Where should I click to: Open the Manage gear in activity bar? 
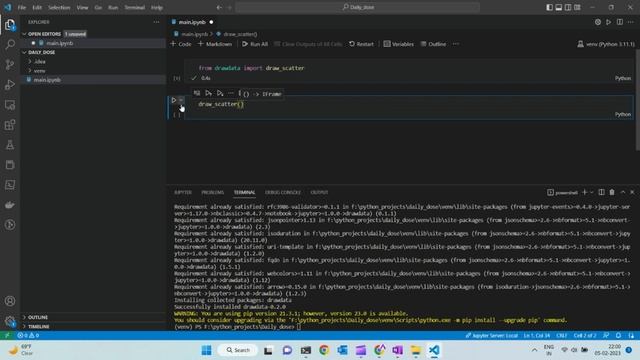click(10, 321)
